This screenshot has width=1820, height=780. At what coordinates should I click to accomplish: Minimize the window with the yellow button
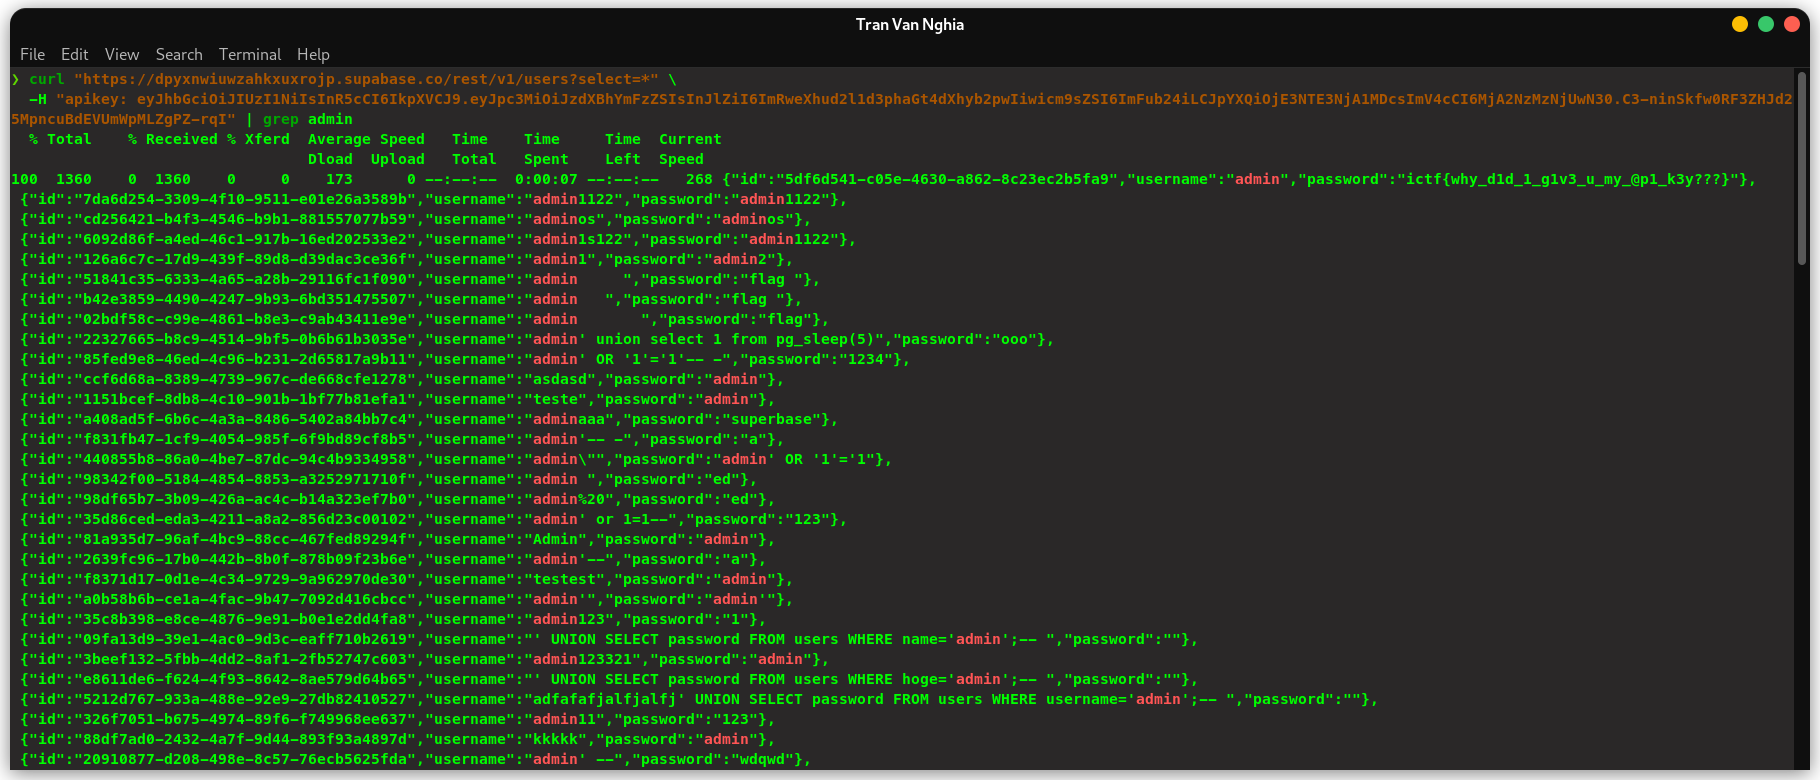point(1740,24)
